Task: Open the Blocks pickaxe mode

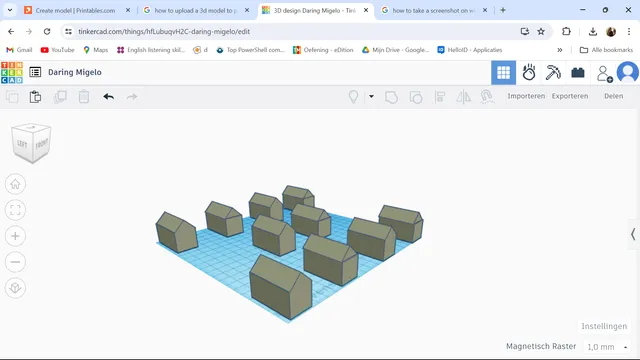Action: [553, 73]
